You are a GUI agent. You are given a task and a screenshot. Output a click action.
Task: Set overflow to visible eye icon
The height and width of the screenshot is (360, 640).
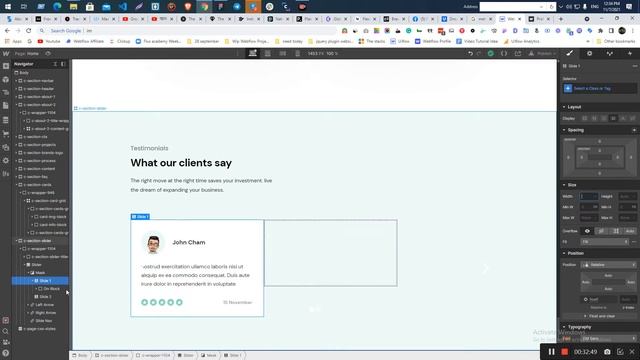pos(587,231)
